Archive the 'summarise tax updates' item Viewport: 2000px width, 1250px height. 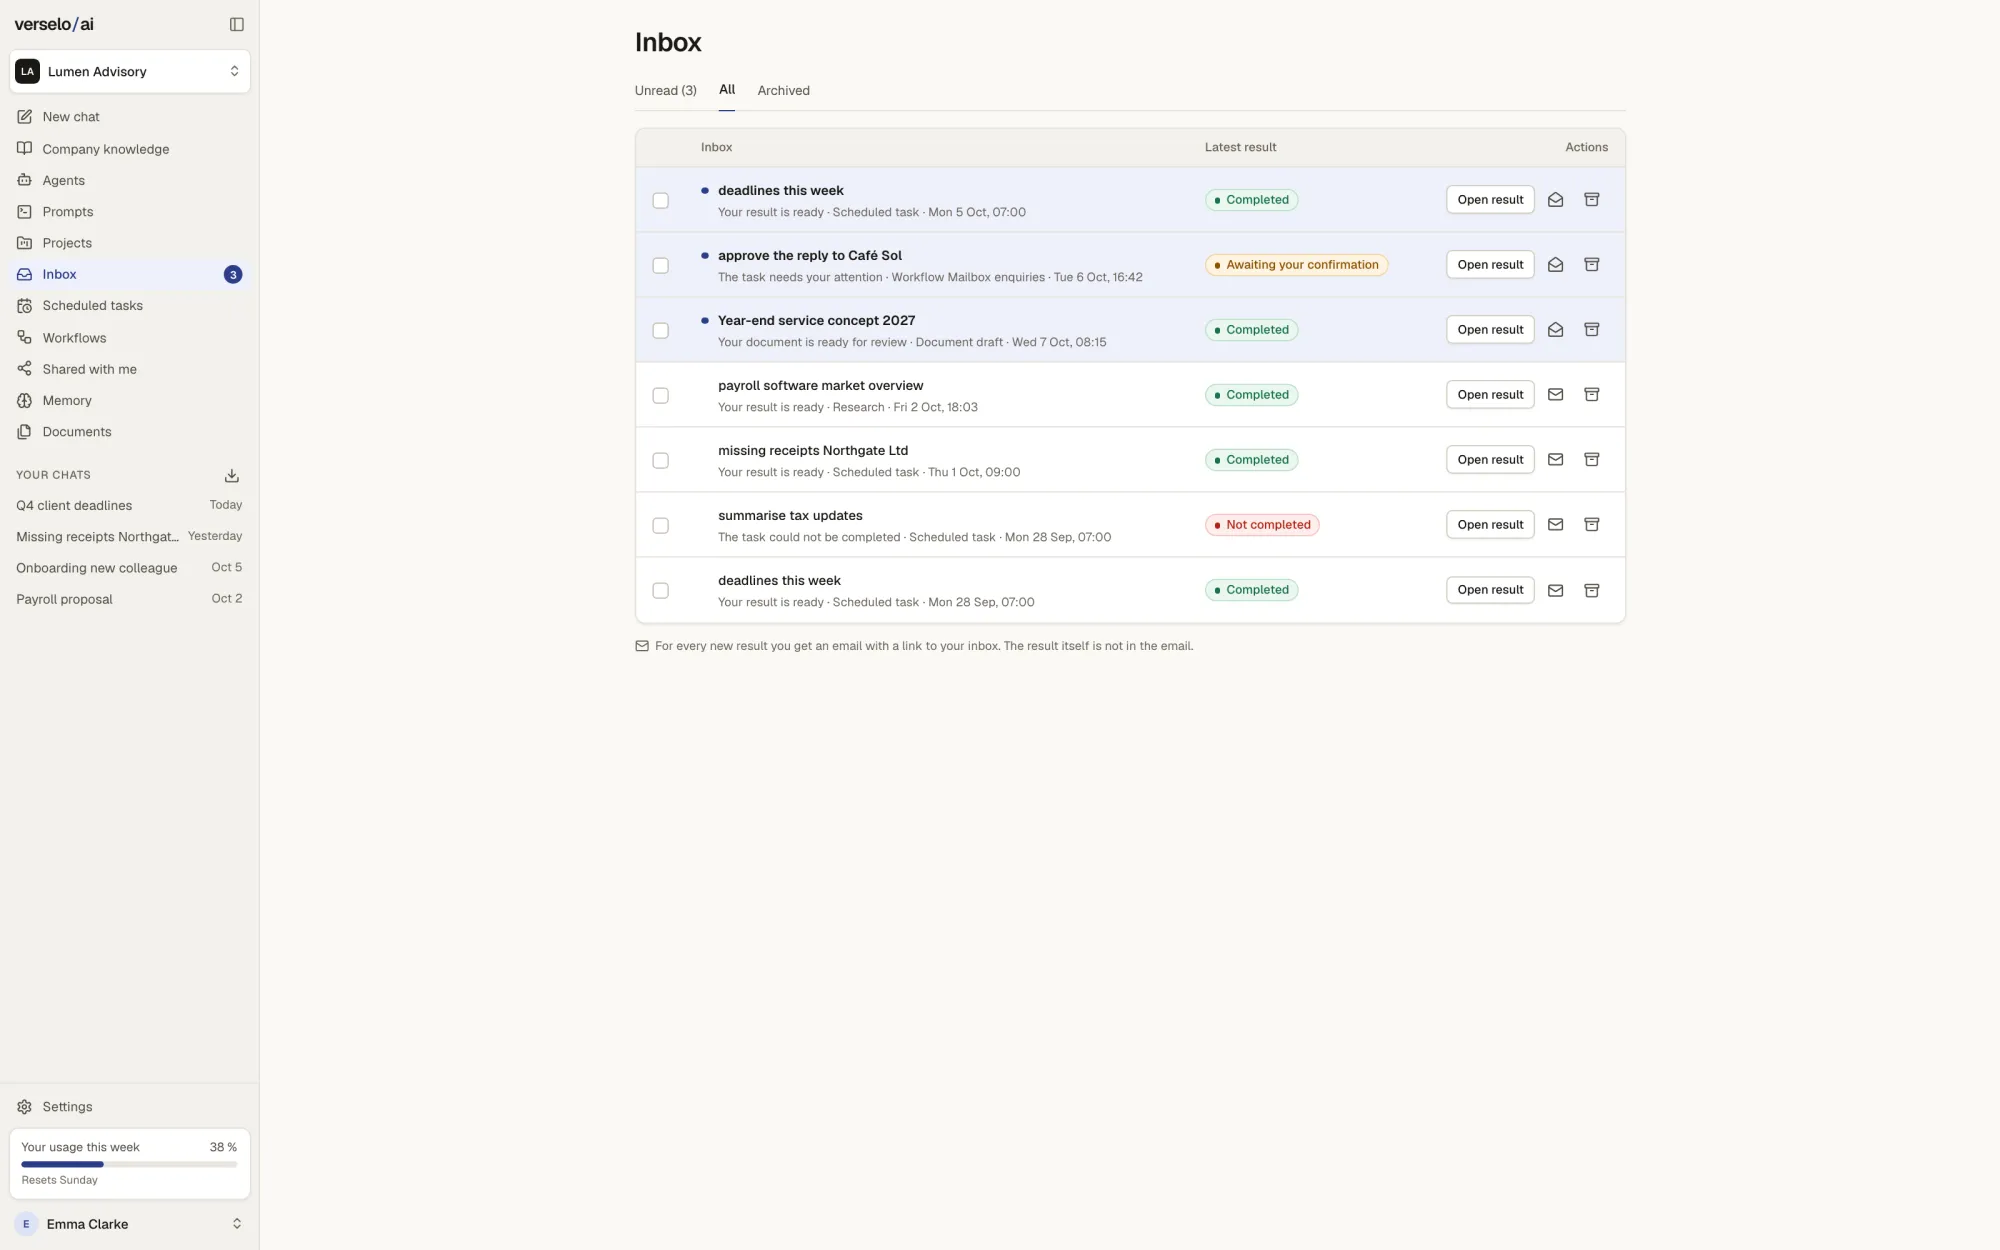[1591, 525]
